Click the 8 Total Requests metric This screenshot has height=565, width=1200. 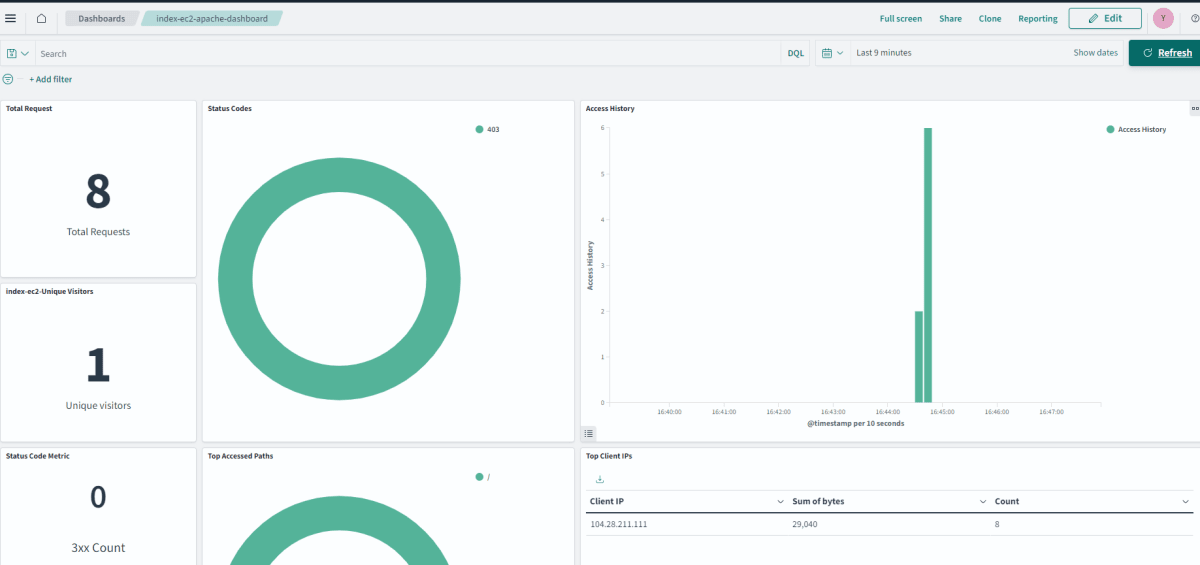pos(98,192)
